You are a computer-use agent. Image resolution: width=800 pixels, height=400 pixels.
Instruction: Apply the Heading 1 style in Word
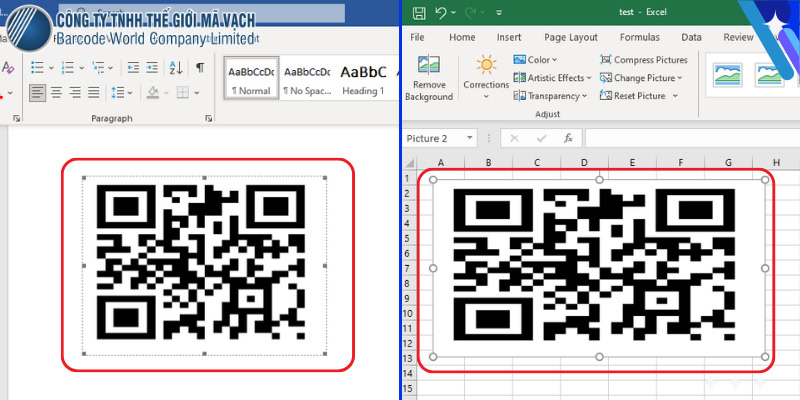363,78
